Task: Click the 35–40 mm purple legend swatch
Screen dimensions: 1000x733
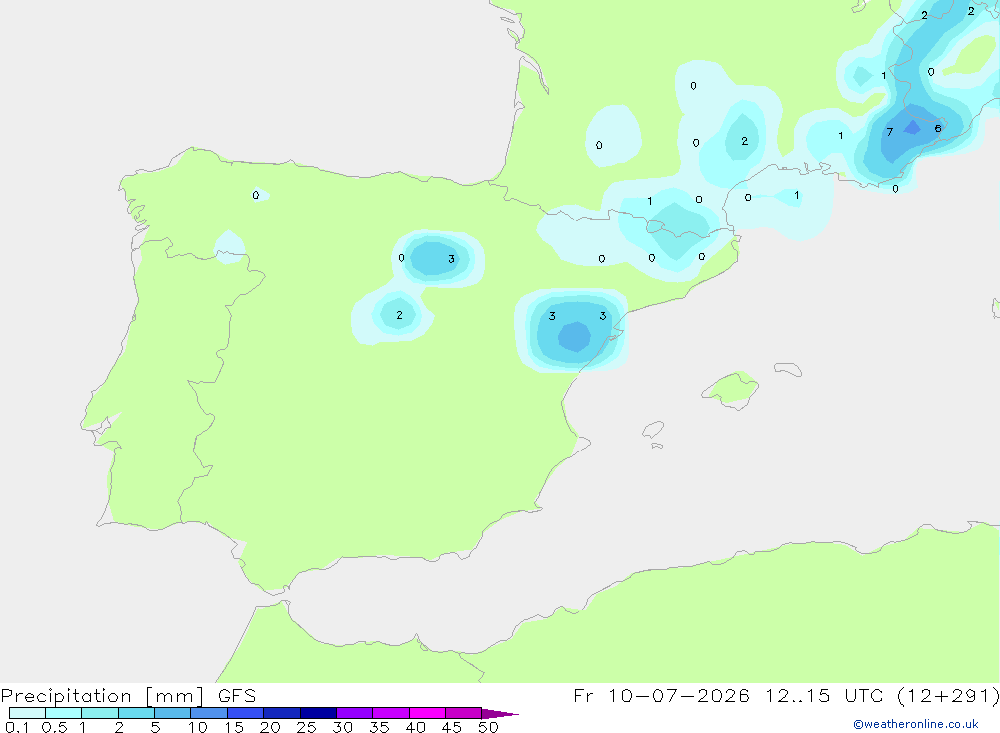Action: click(391, 713)
